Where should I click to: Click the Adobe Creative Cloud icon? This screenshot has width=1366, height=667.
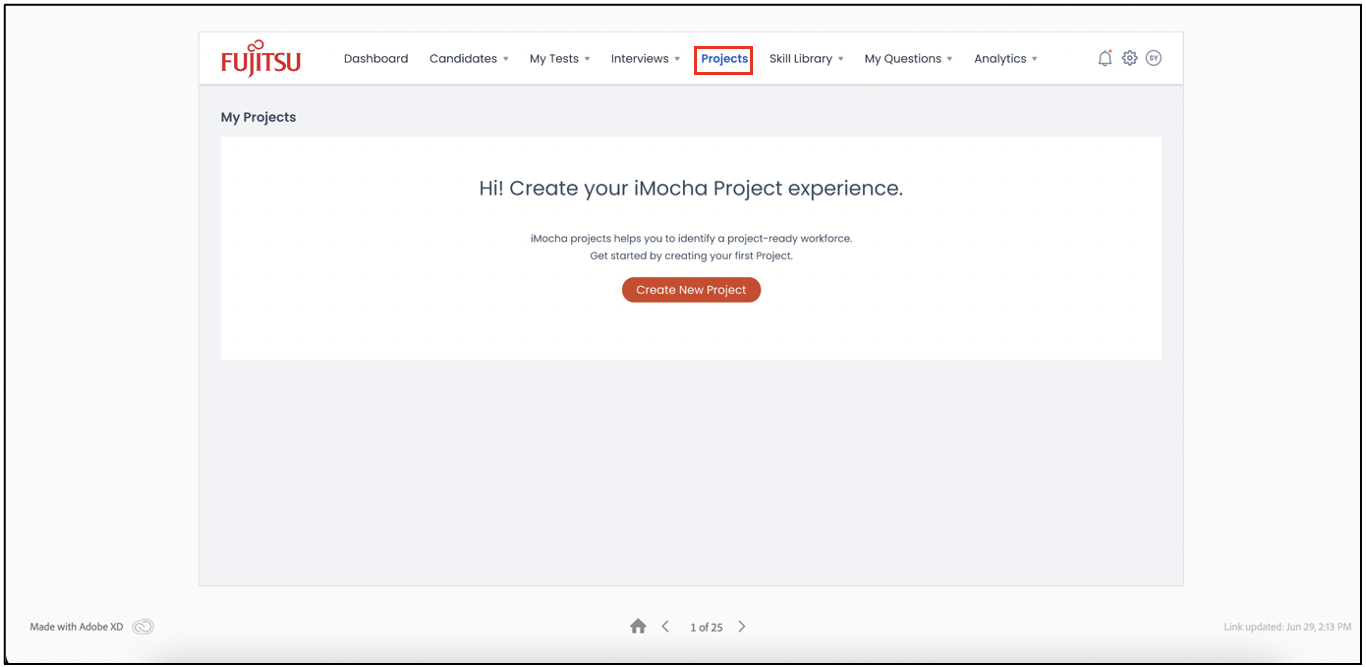tap(143, 627)
